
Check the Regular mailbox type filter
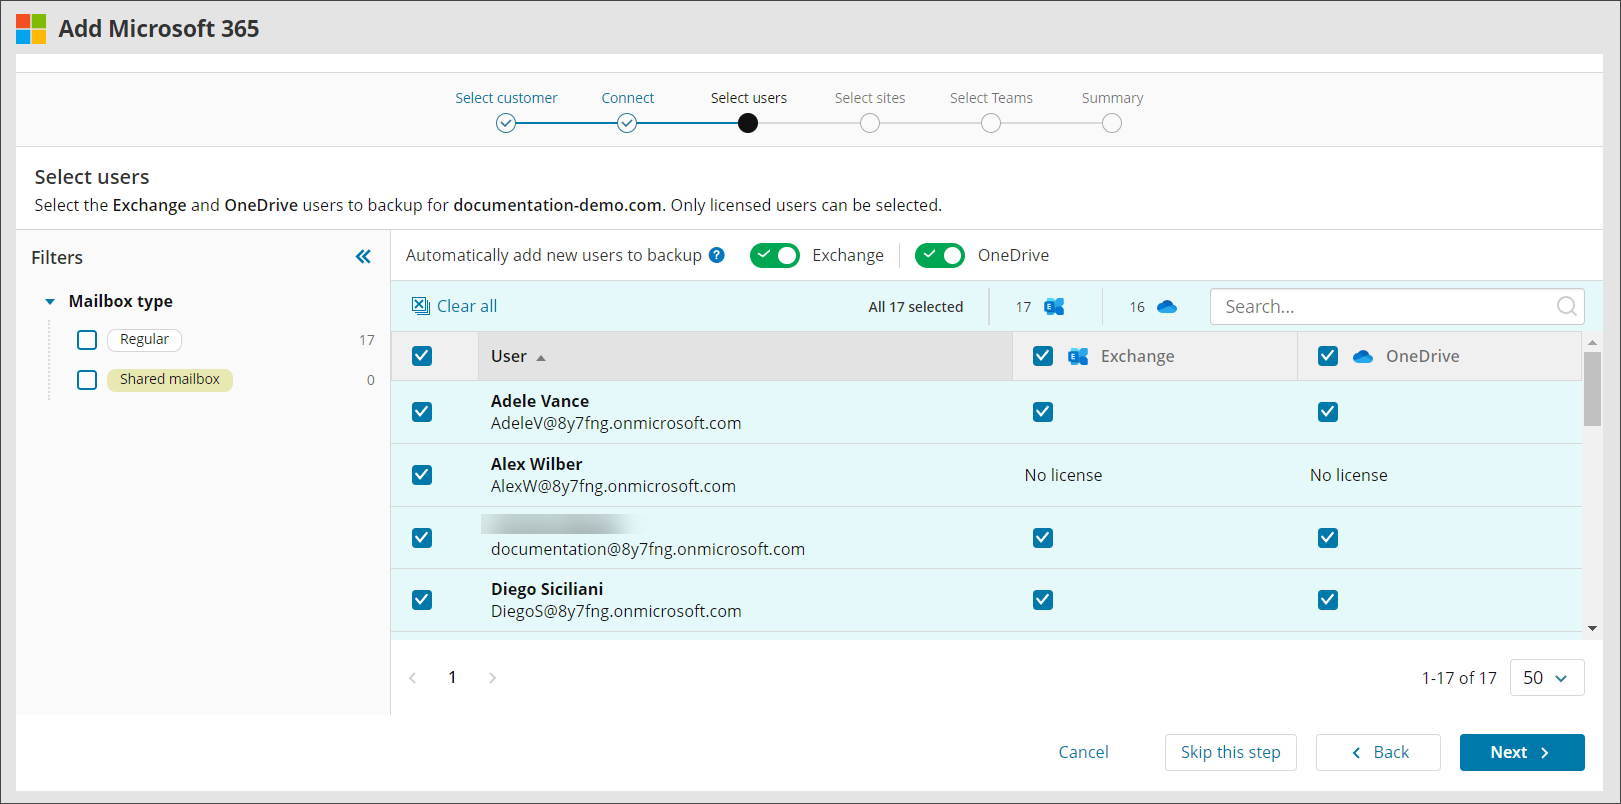pos(87,340)
